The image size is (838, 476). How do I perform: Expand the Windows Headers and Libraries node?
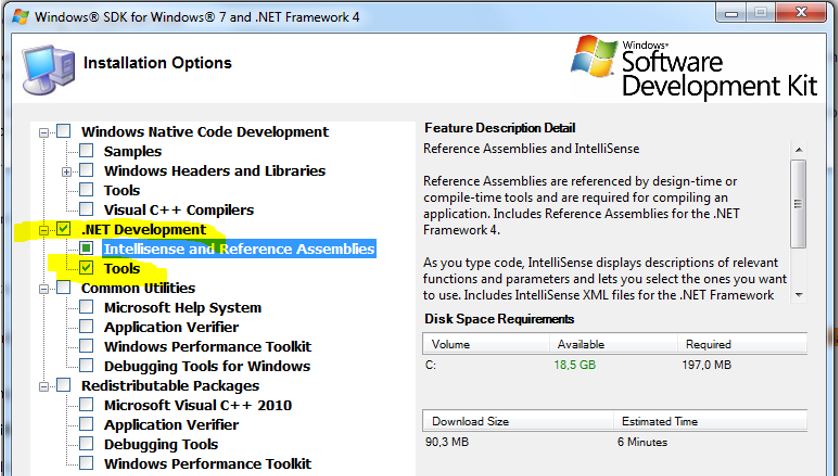tap(66, 171)
